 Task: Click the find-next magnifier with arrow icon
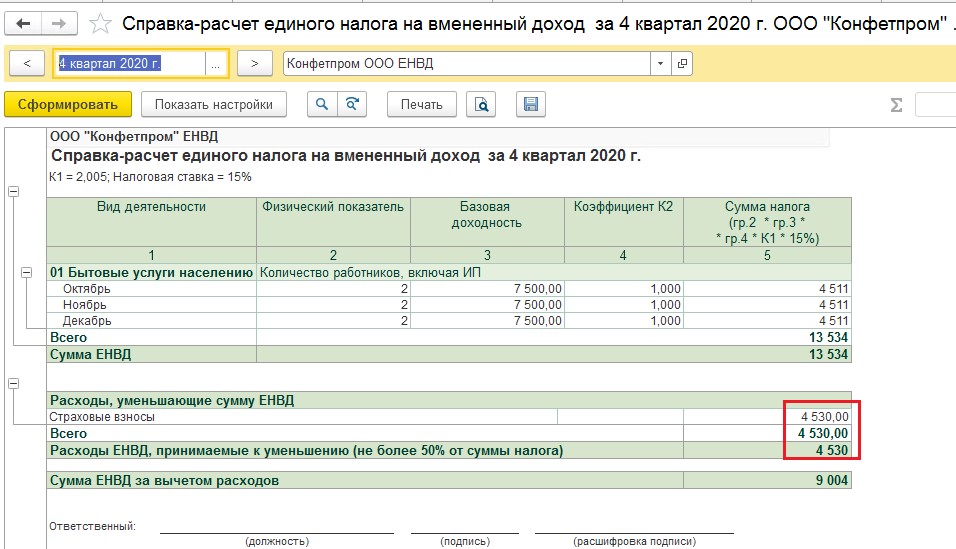tap(352, 104)
